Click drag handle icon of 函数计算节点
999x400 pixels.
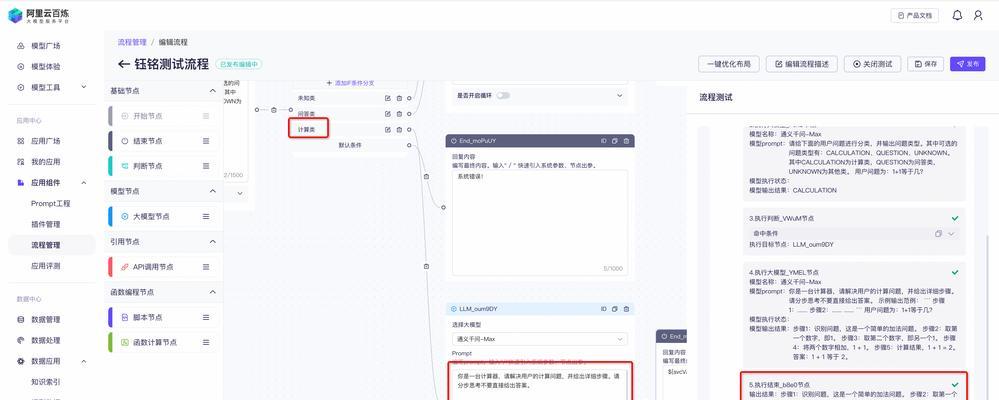point(206,342)
